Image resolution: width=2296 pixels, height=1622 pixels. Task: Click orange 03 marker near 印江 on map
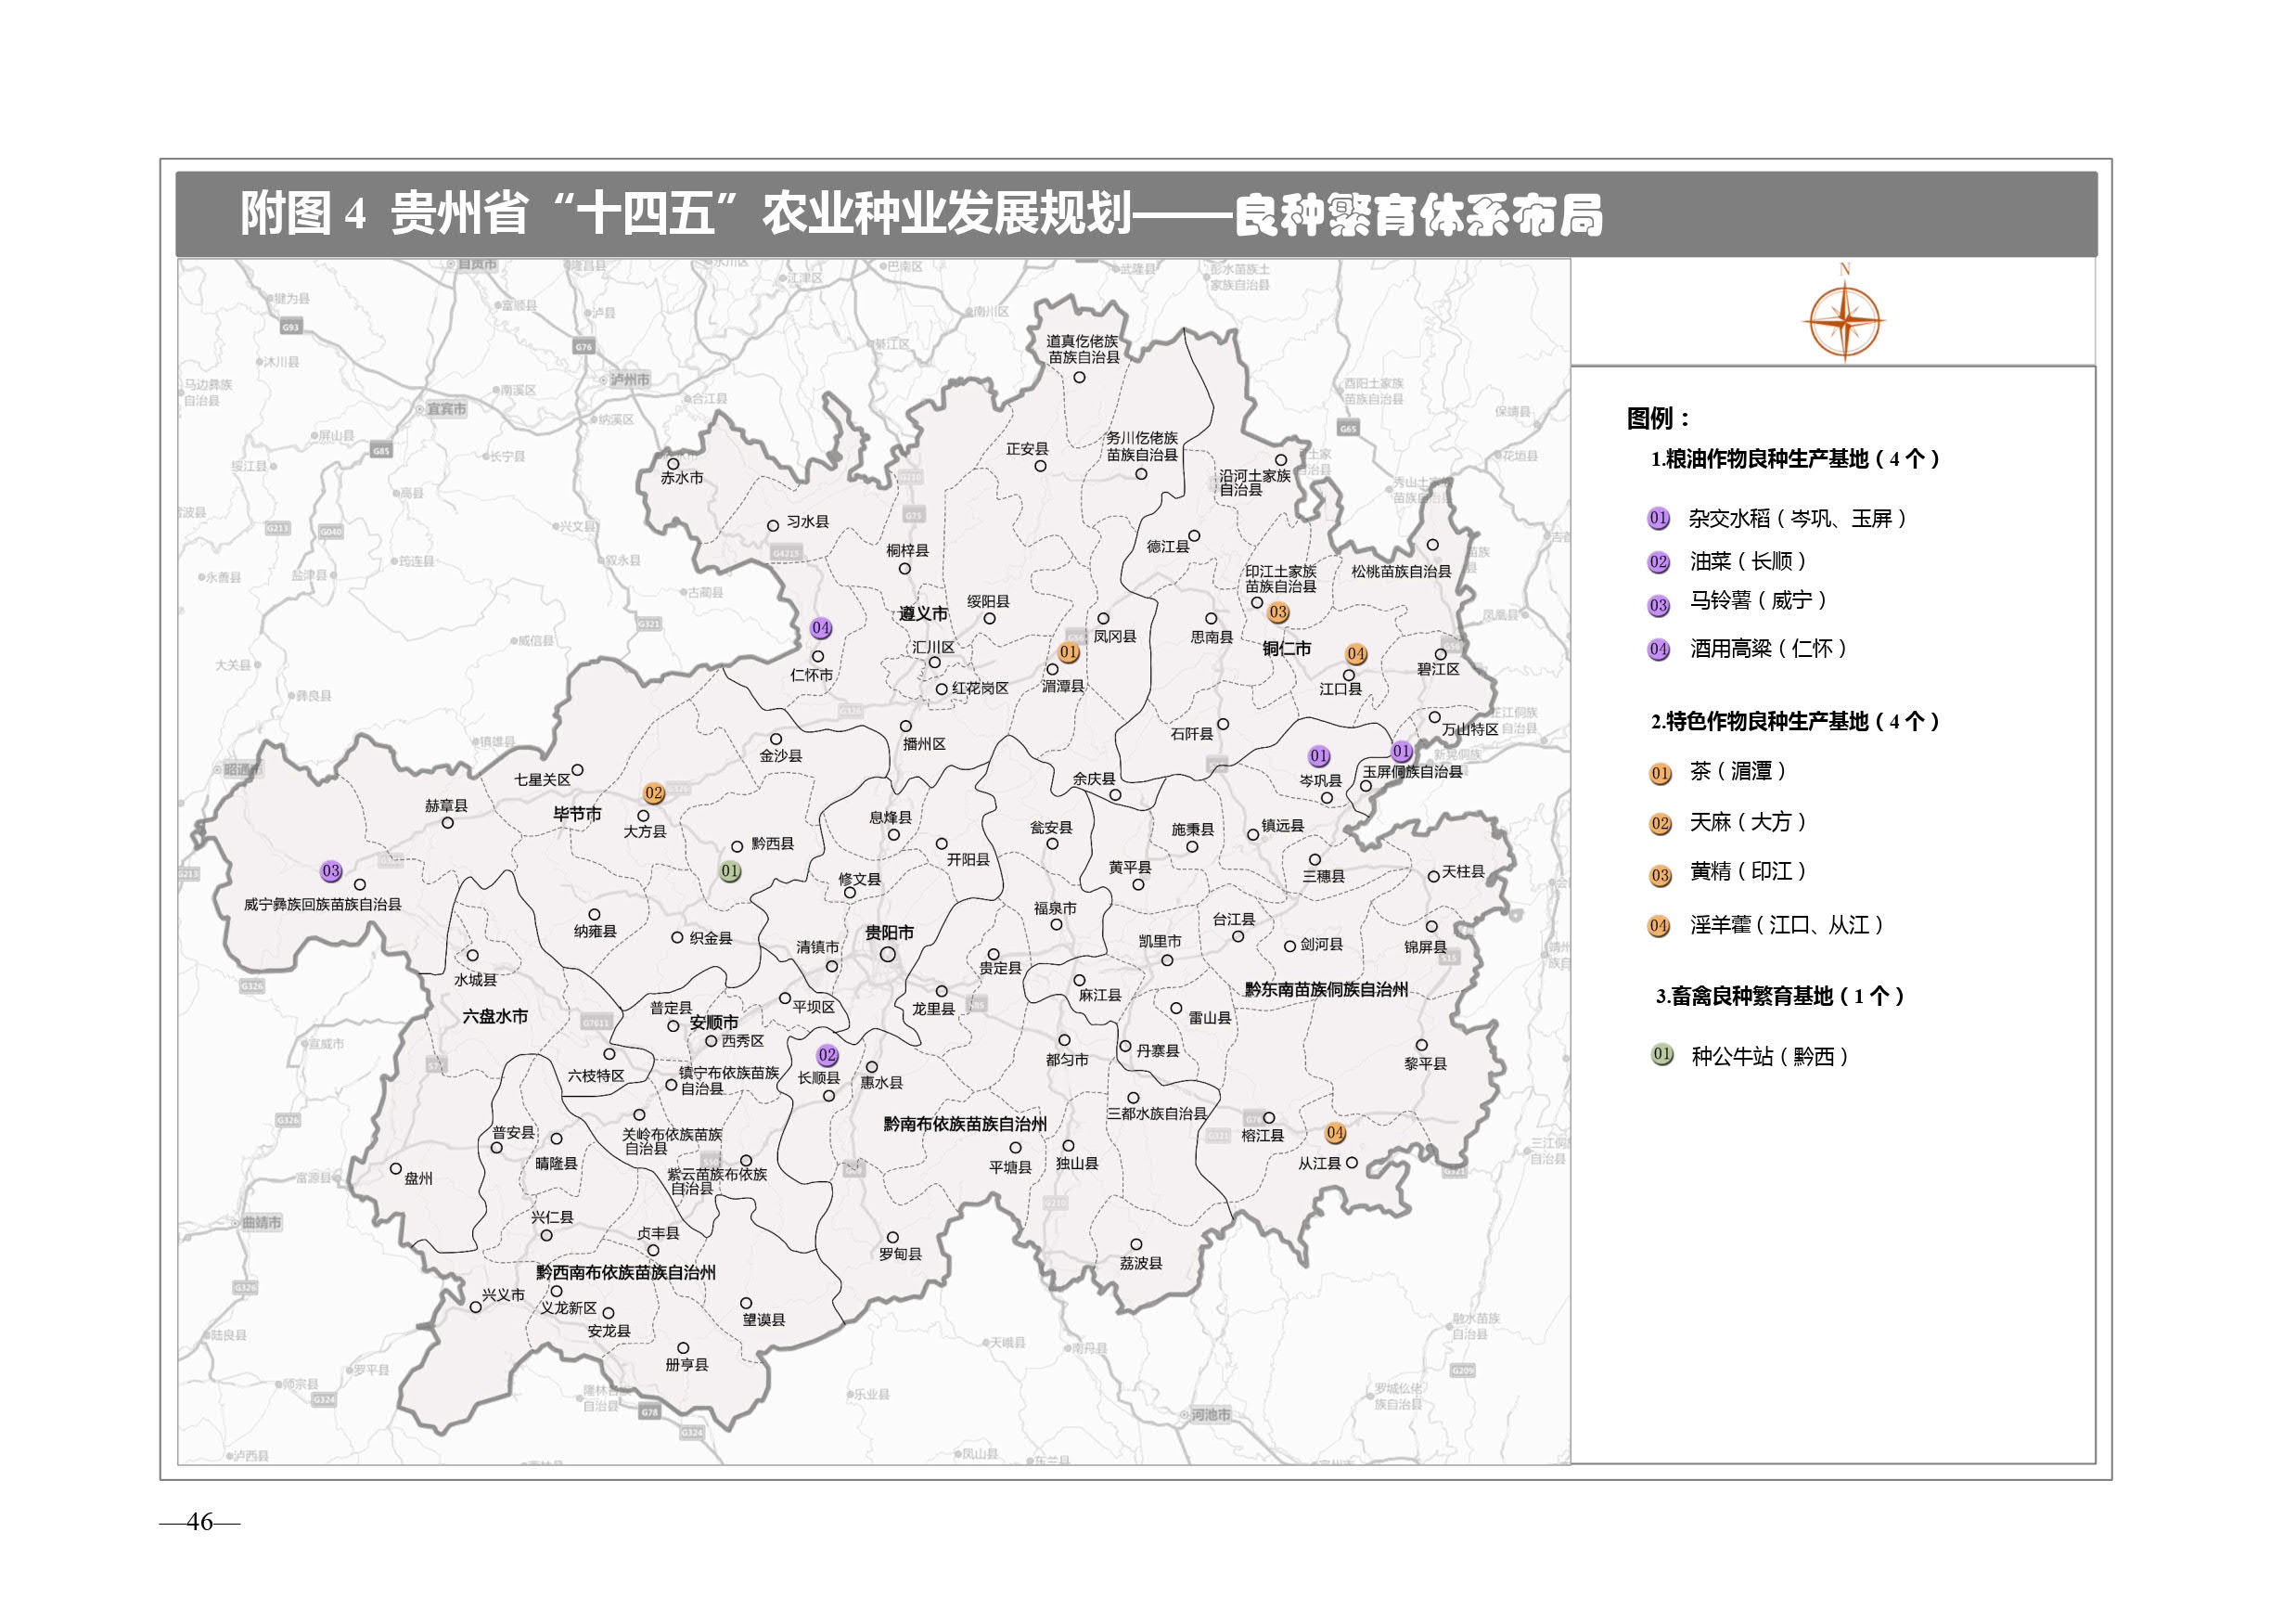coord(1278,612)
